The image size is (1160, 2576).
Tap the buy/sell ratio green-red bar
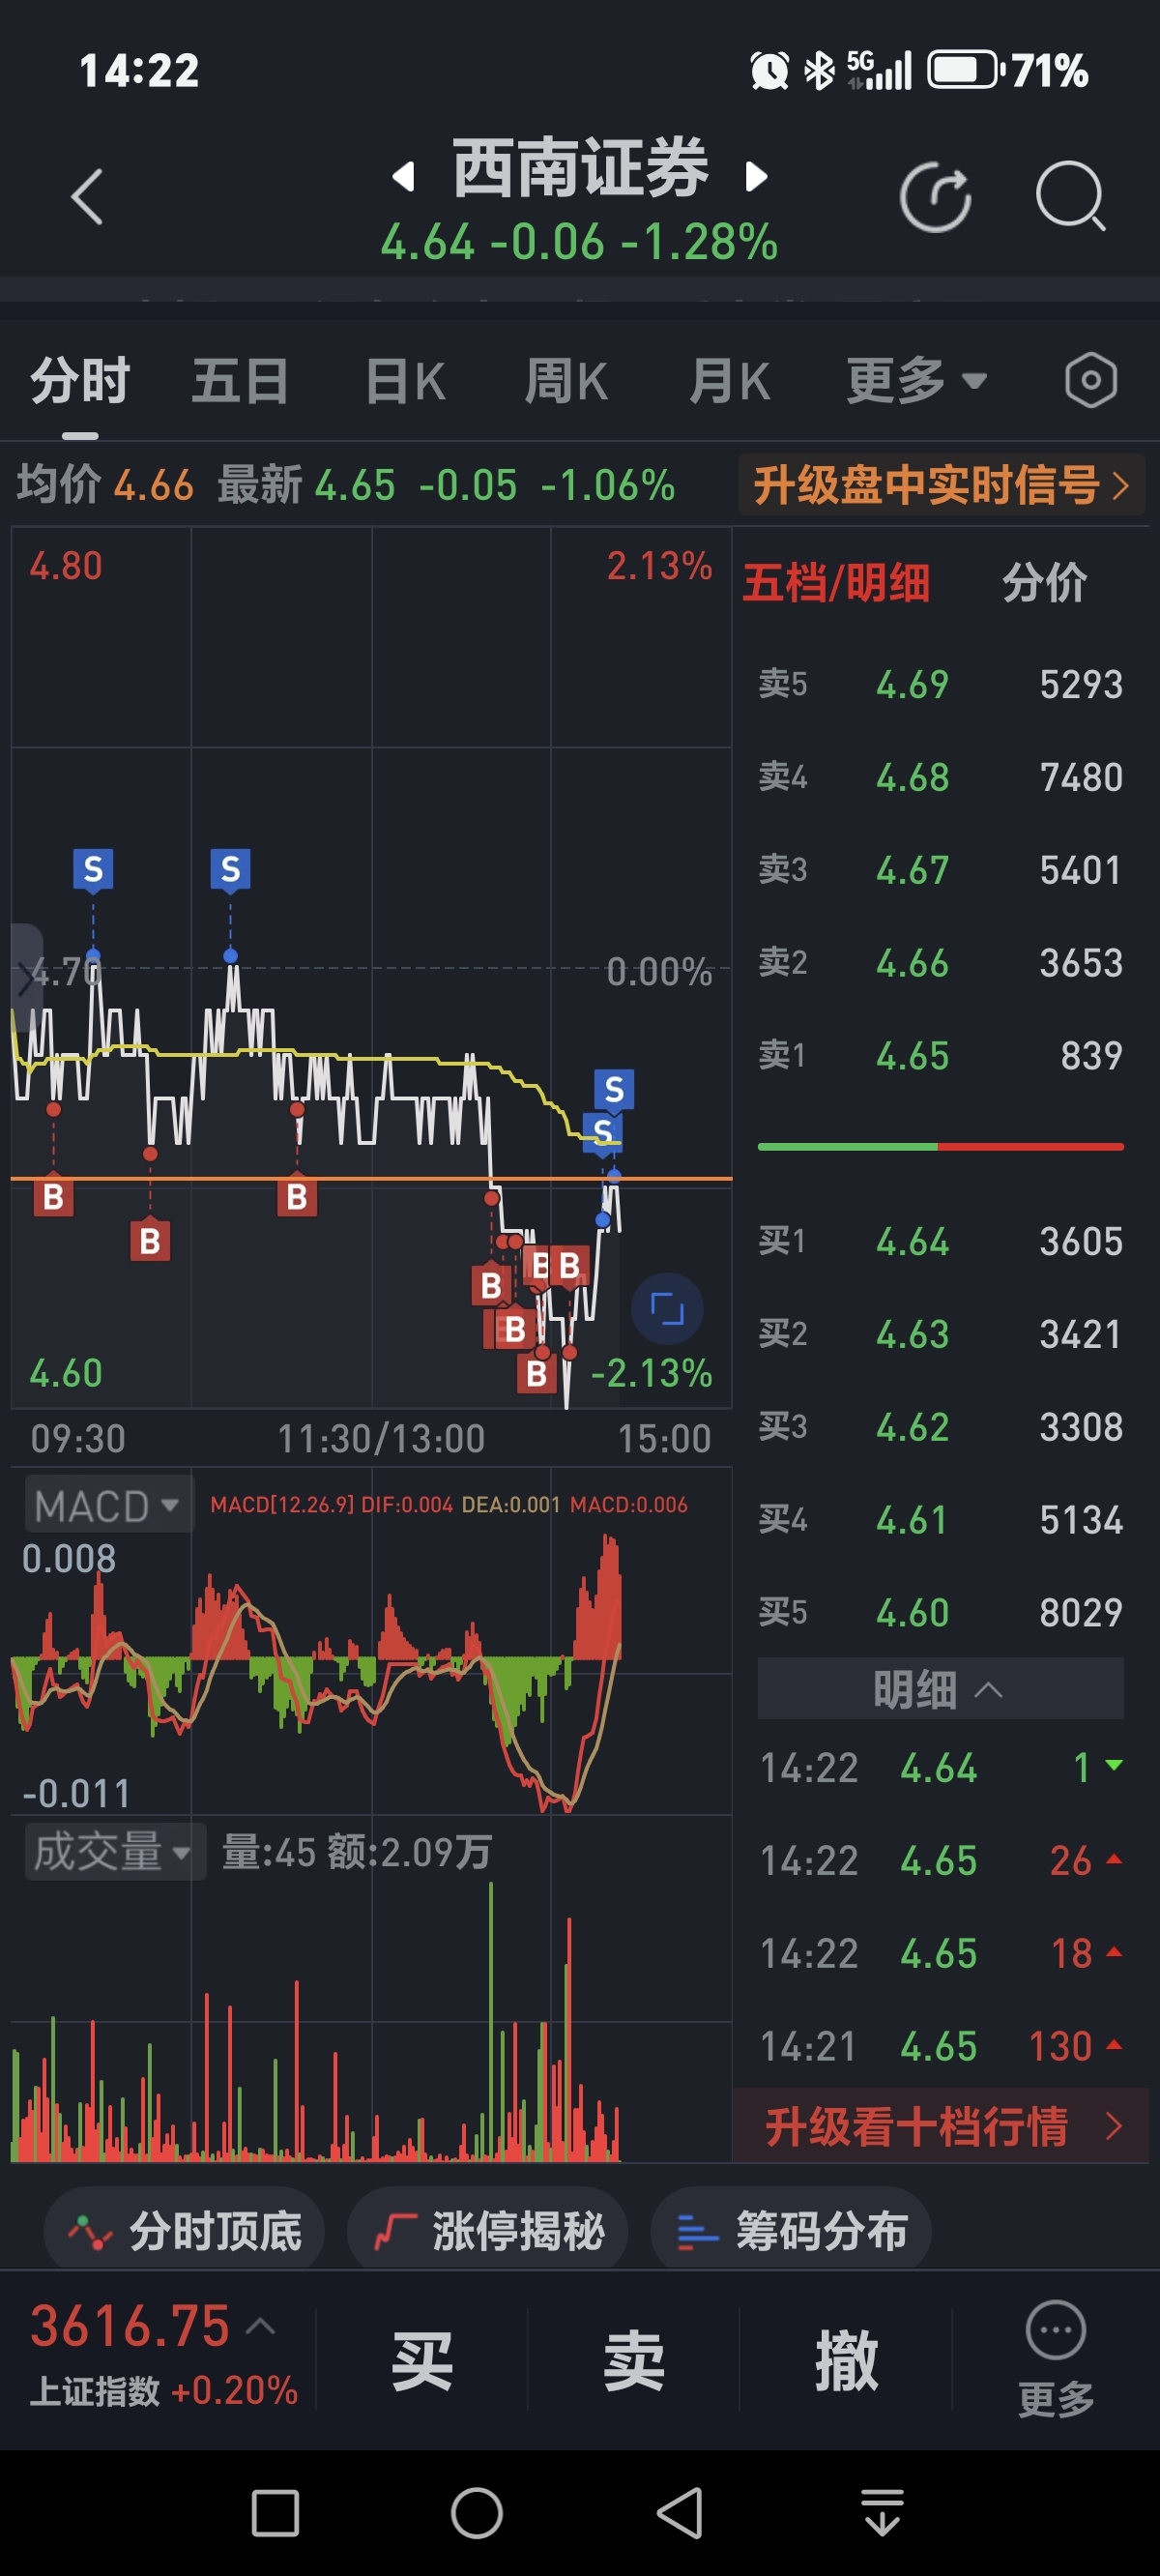[940, 1147]
